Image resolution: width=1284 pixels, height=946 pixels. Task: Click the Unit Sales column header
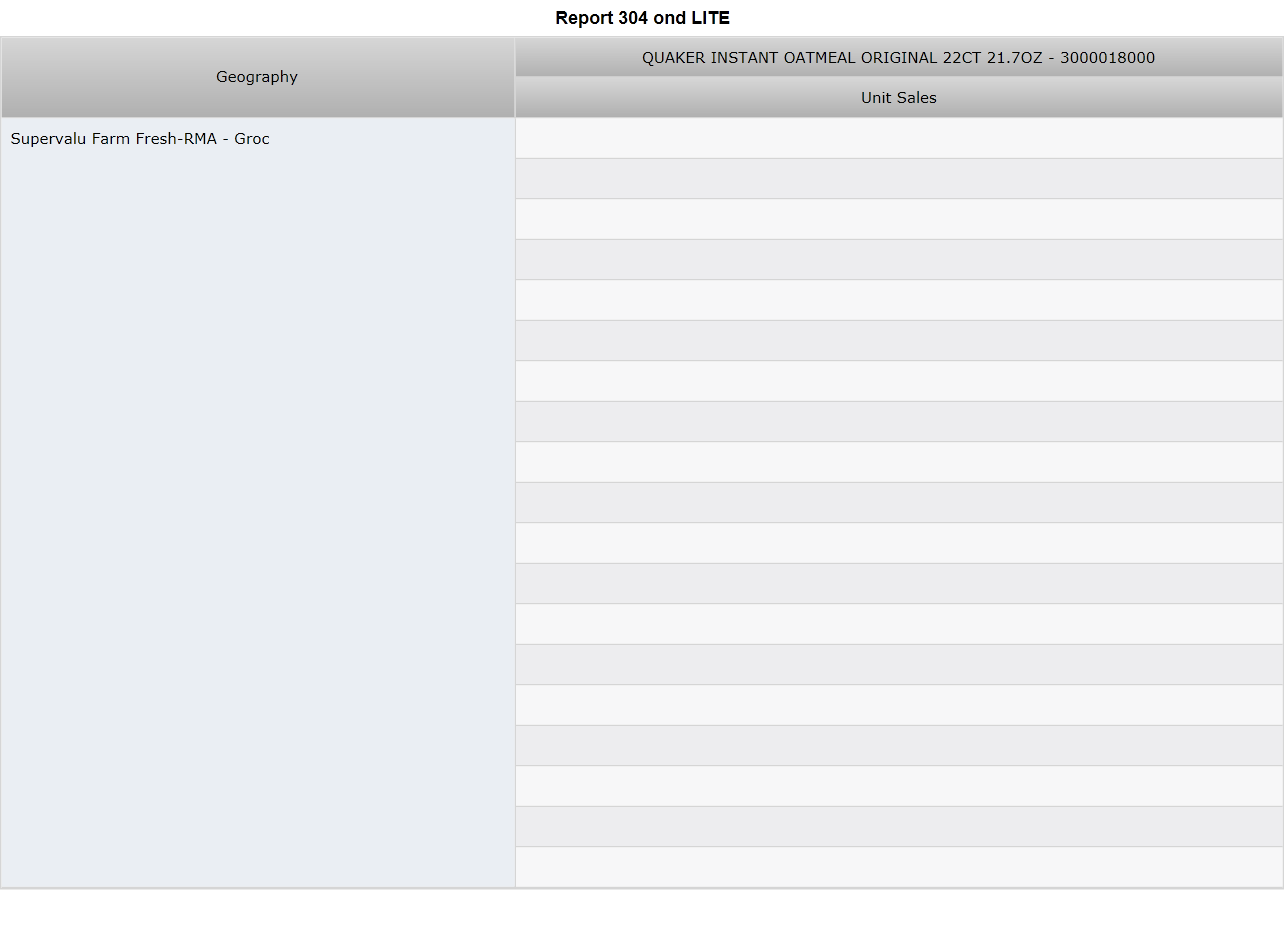898,98
